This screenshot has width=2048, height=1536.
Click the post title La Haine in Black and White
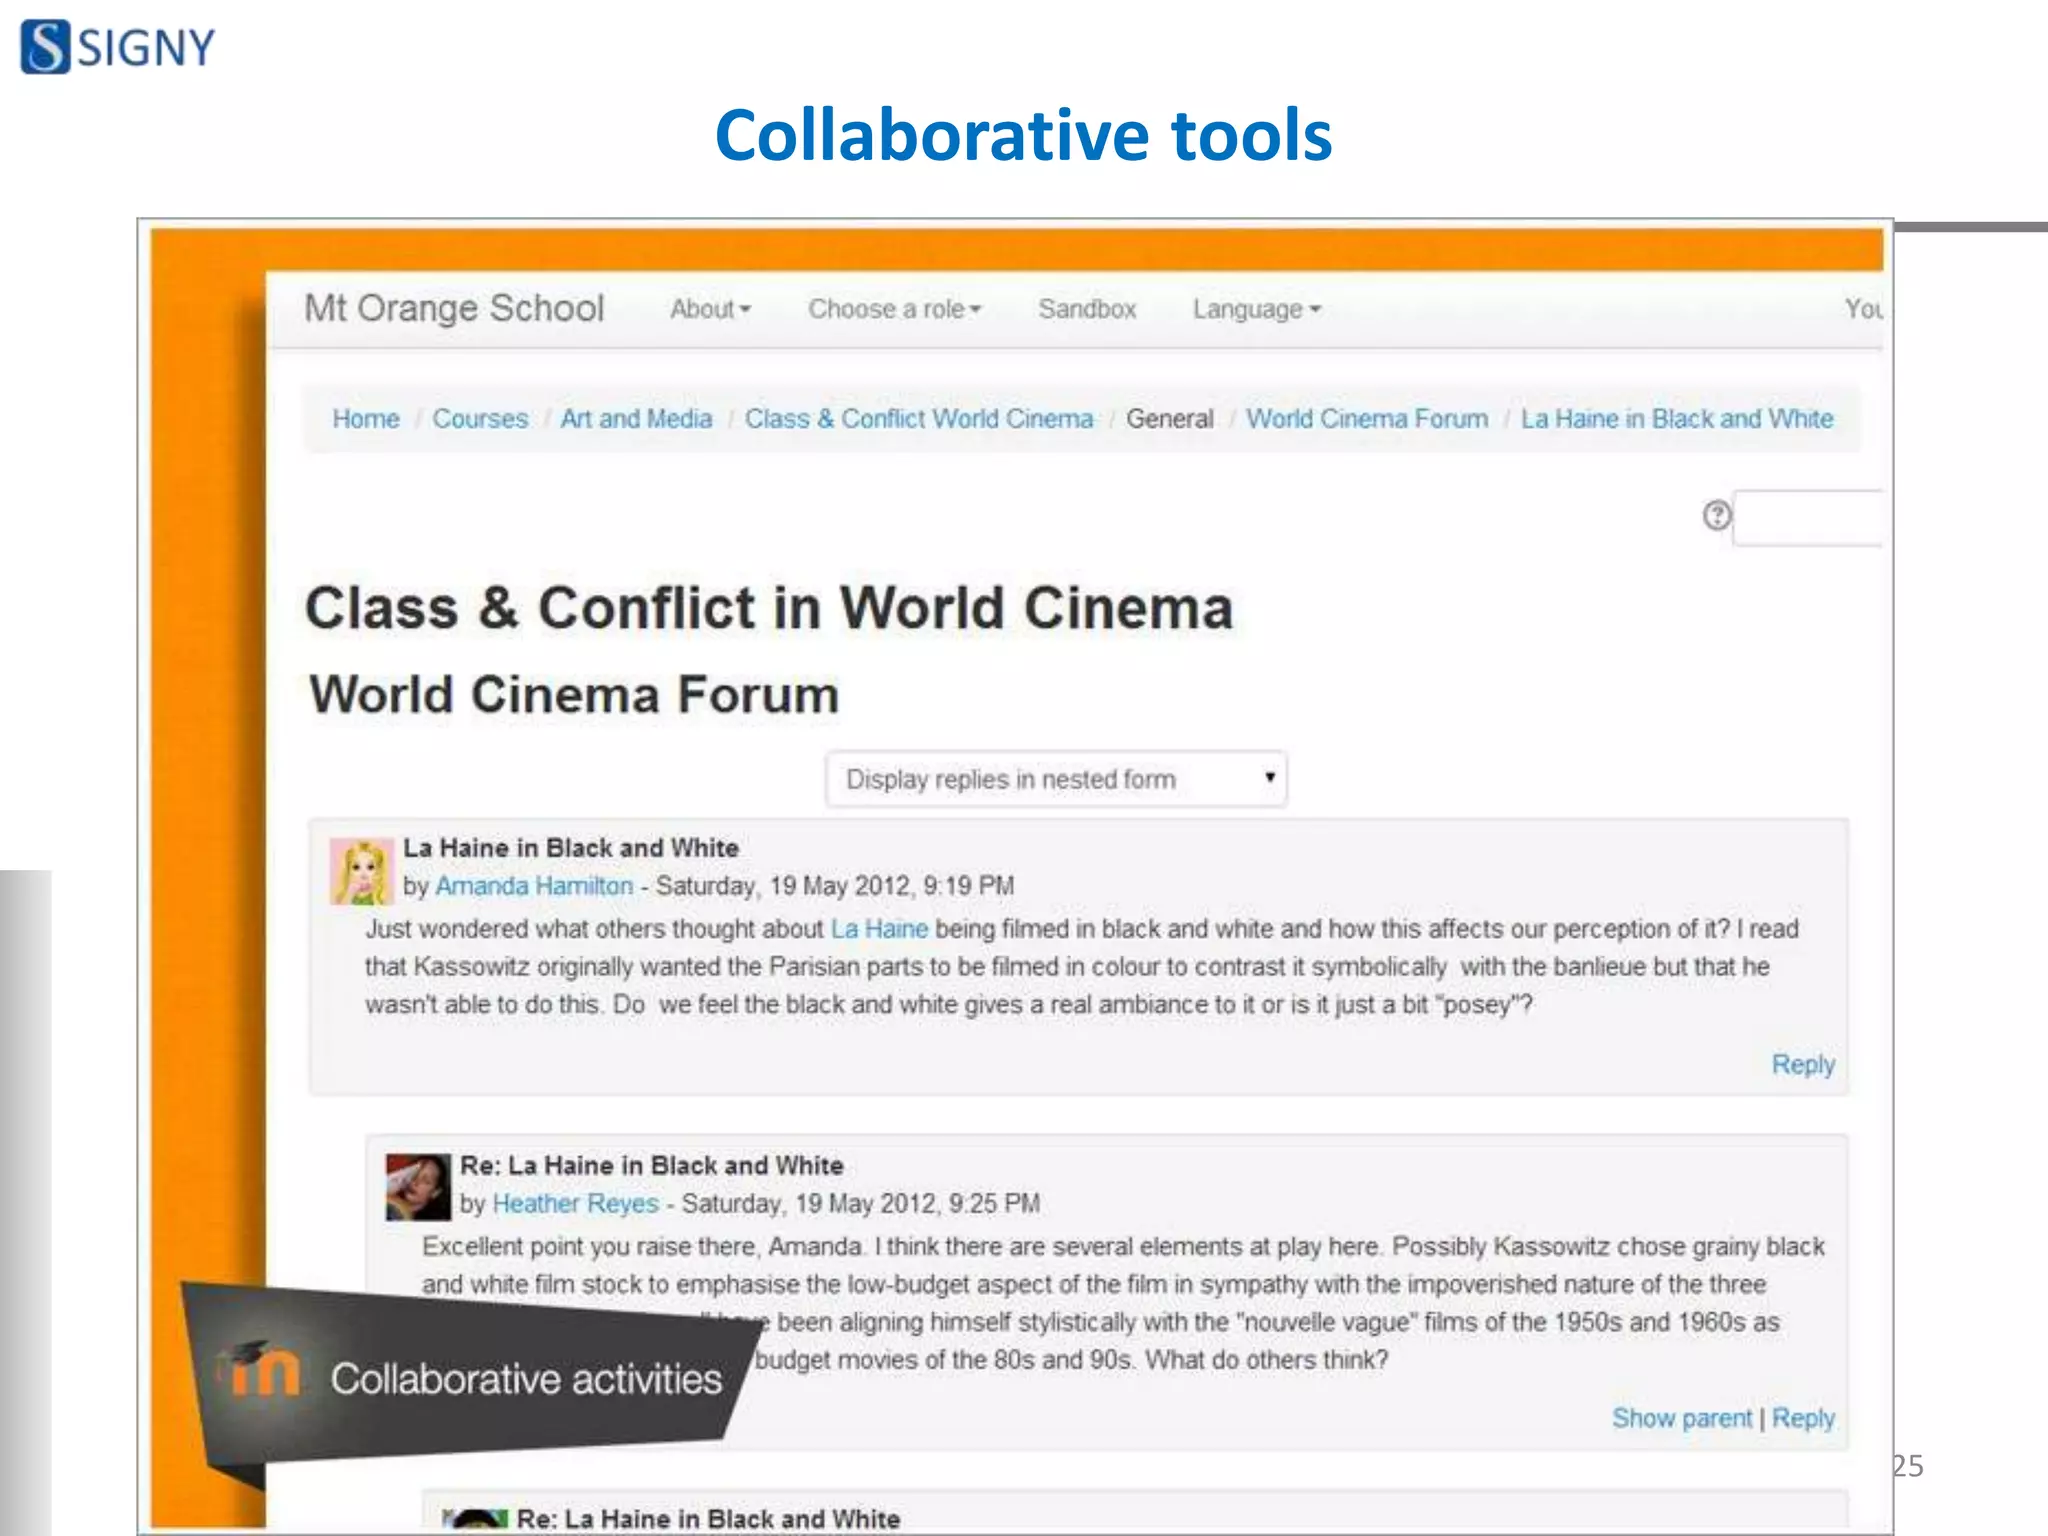click(x=571, y=848)
